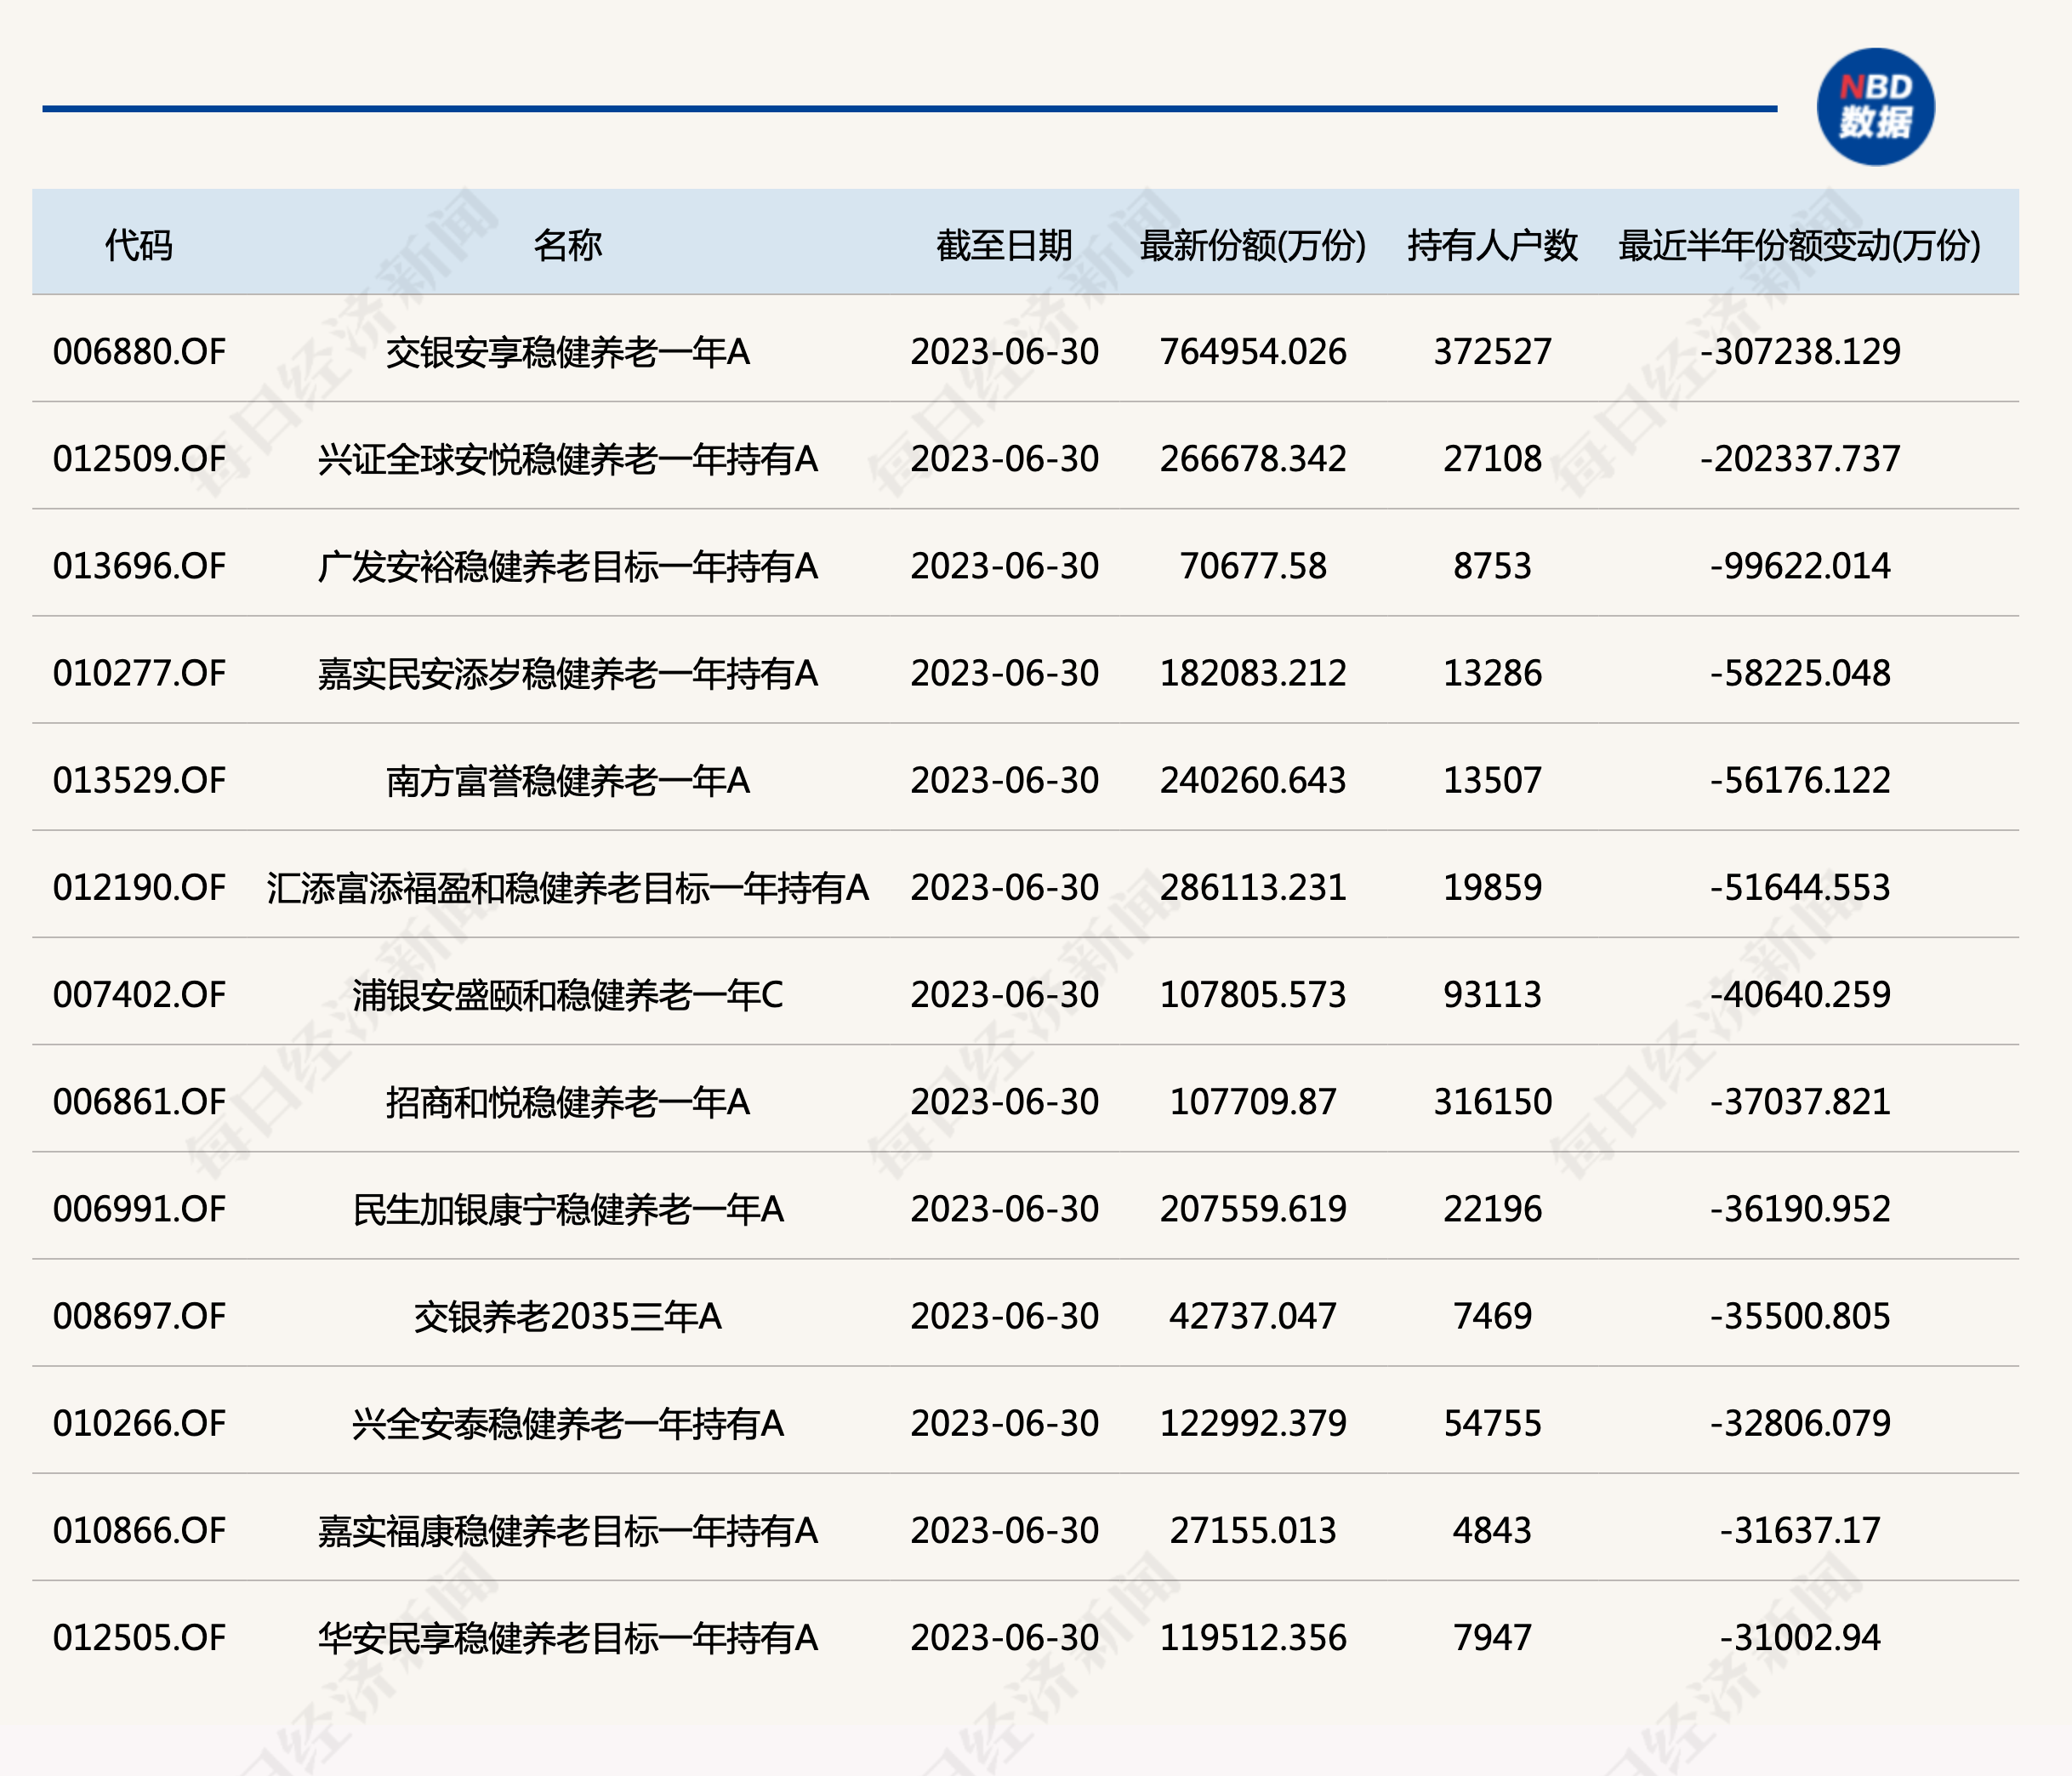Click change value -36190.952

pos(1799,1209)
